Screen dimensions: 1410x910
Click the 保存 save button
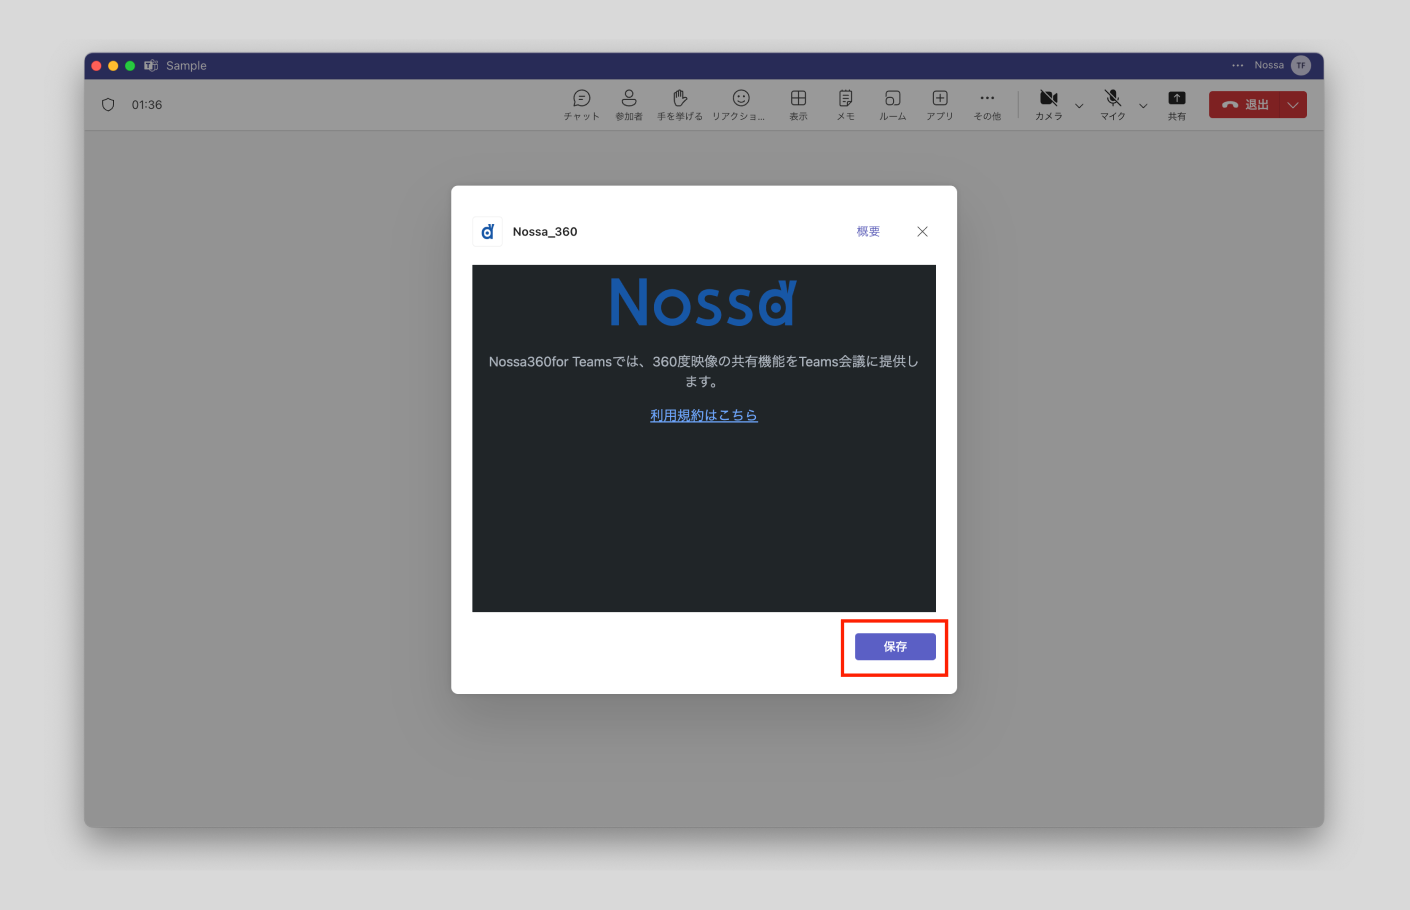[895, 647]
